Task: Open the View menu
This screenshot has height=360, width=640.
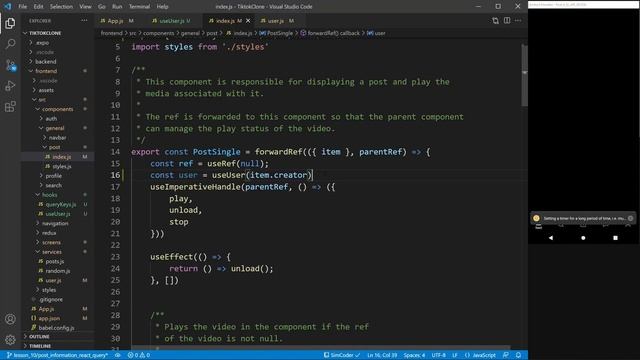Action: (85, 7)
